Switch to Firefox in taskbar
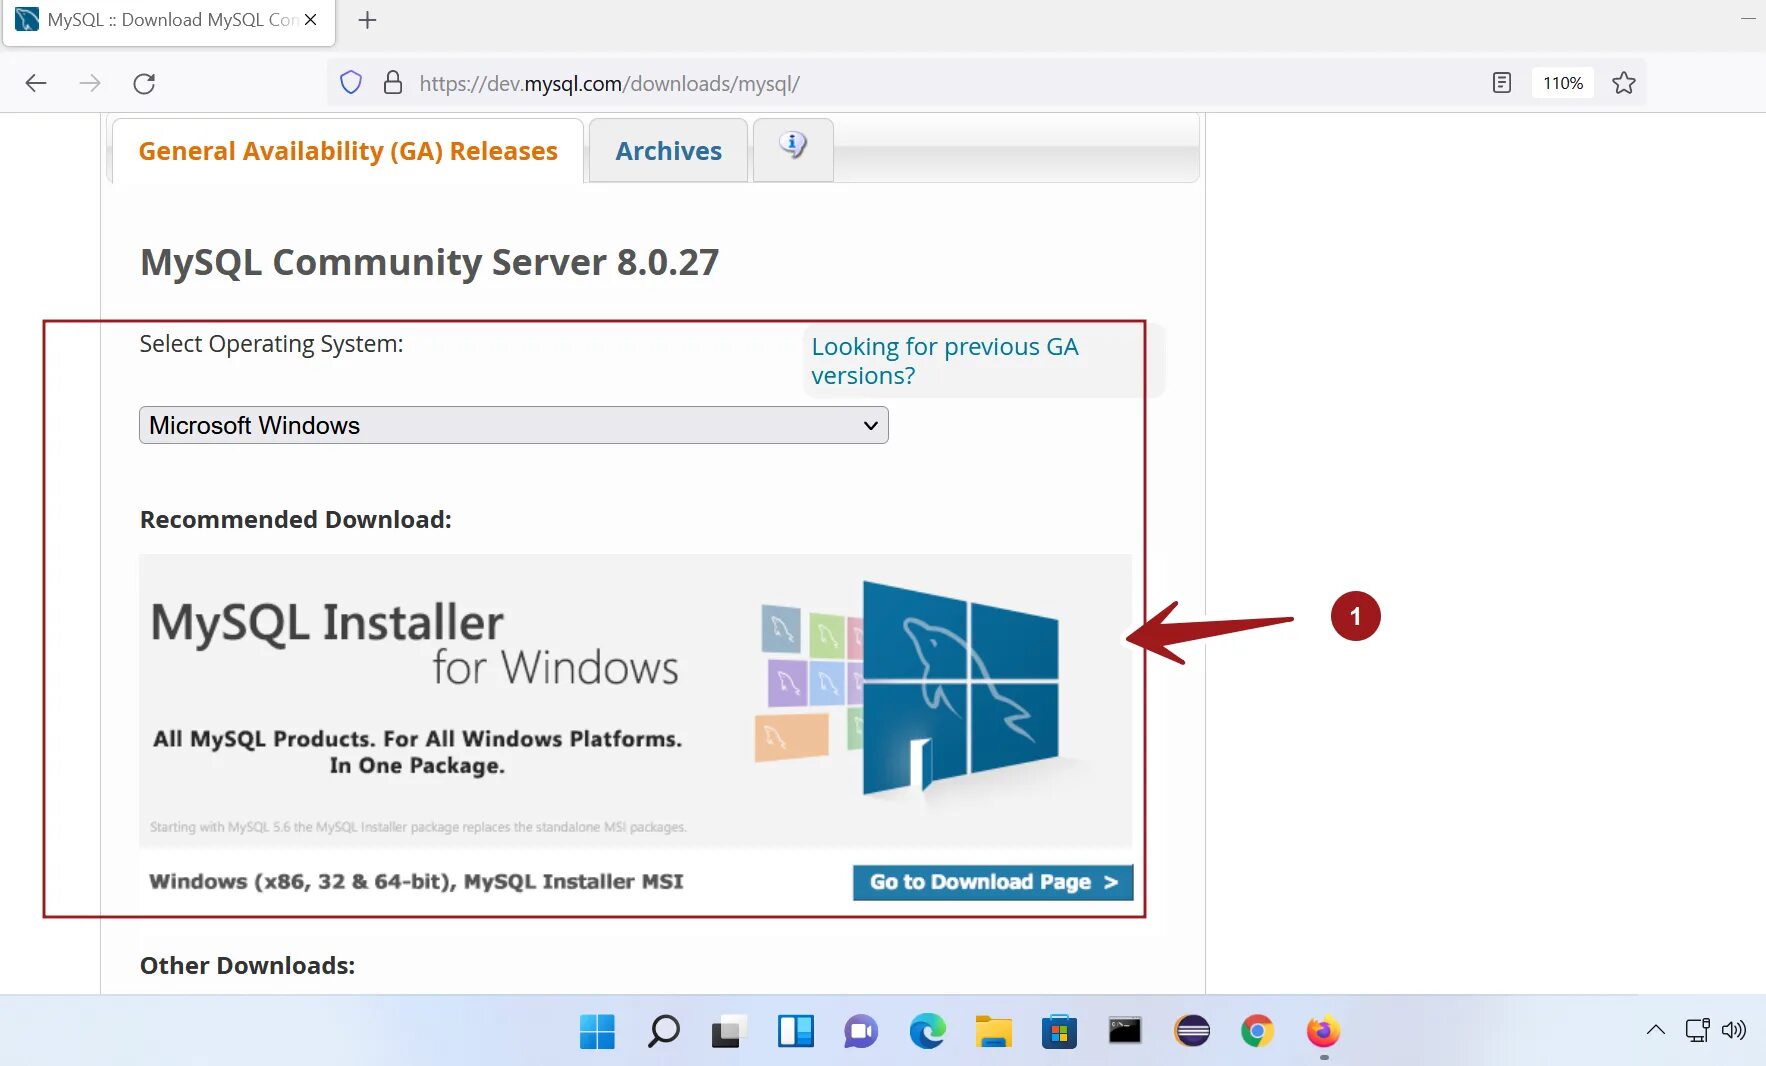This screenshot has height=1066, width=1766. (x=1323, y=1031)
